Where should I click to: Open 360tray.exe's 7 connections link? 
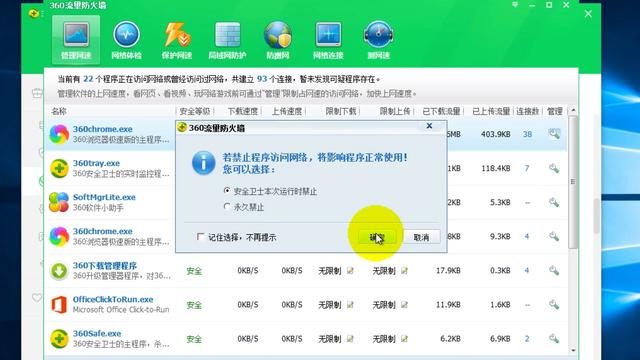tap(527, 168)
